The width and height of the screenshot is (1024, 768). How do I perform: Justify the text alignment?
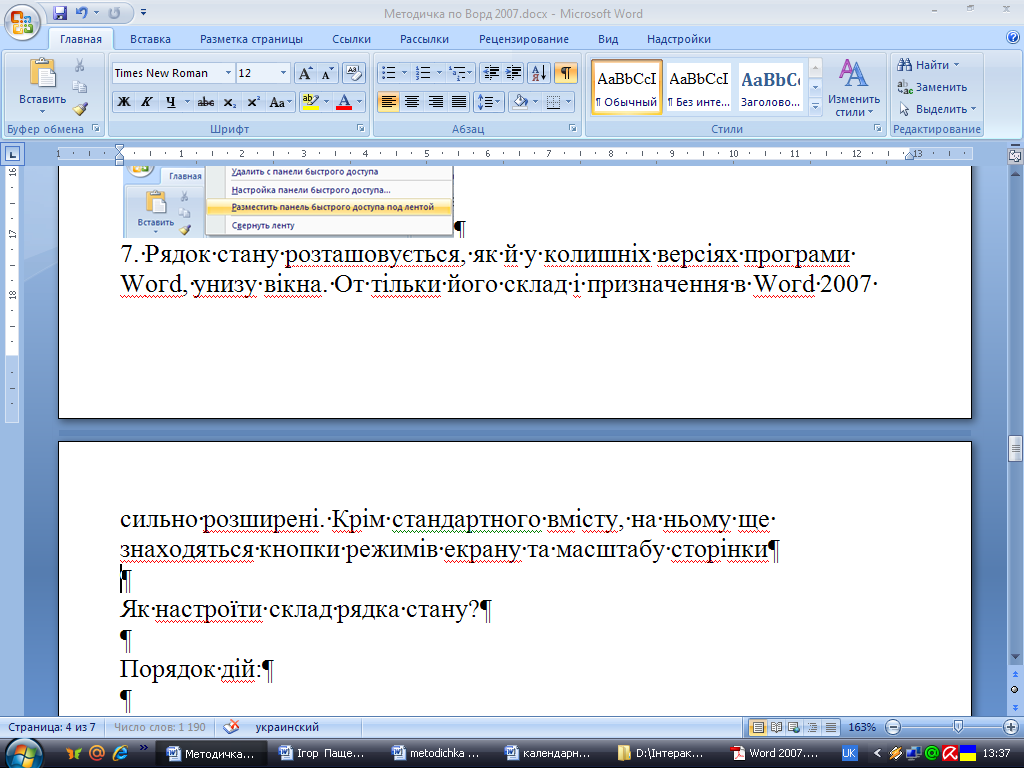pyautogui.click(x=459, y=102)
